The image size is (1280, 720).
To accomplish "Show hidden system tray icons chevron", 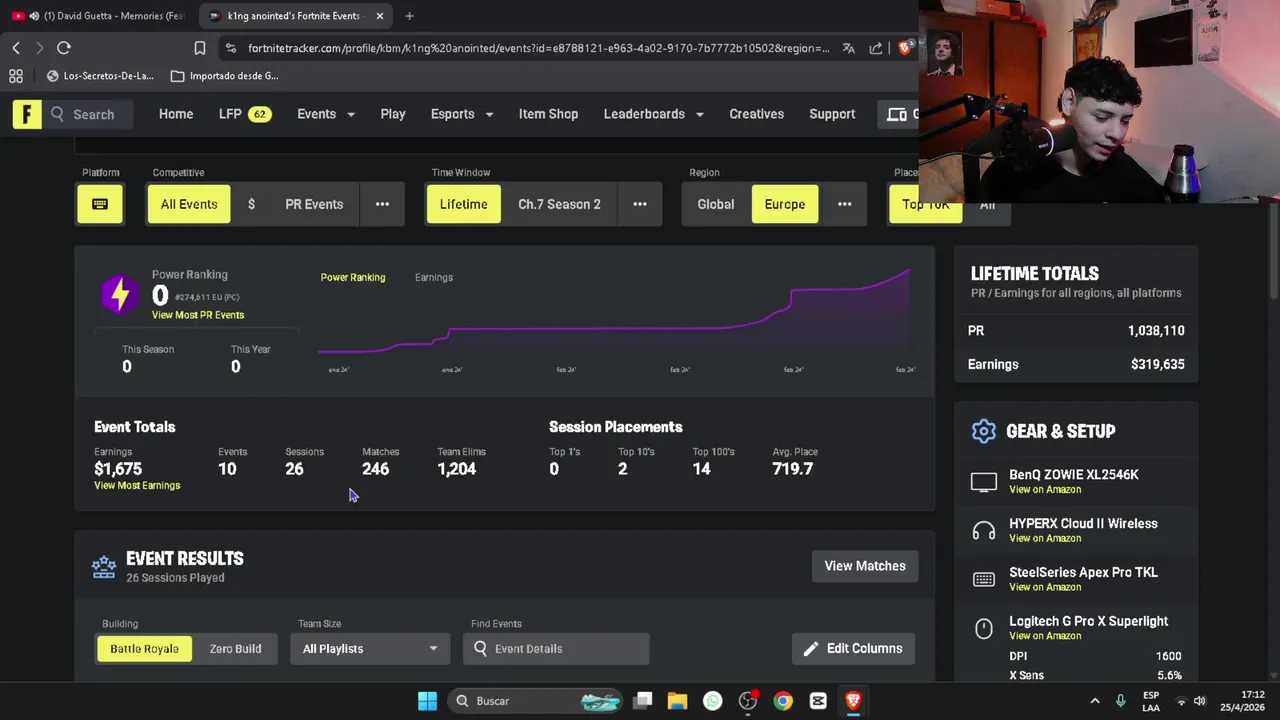I will (x=1095, y=701).
